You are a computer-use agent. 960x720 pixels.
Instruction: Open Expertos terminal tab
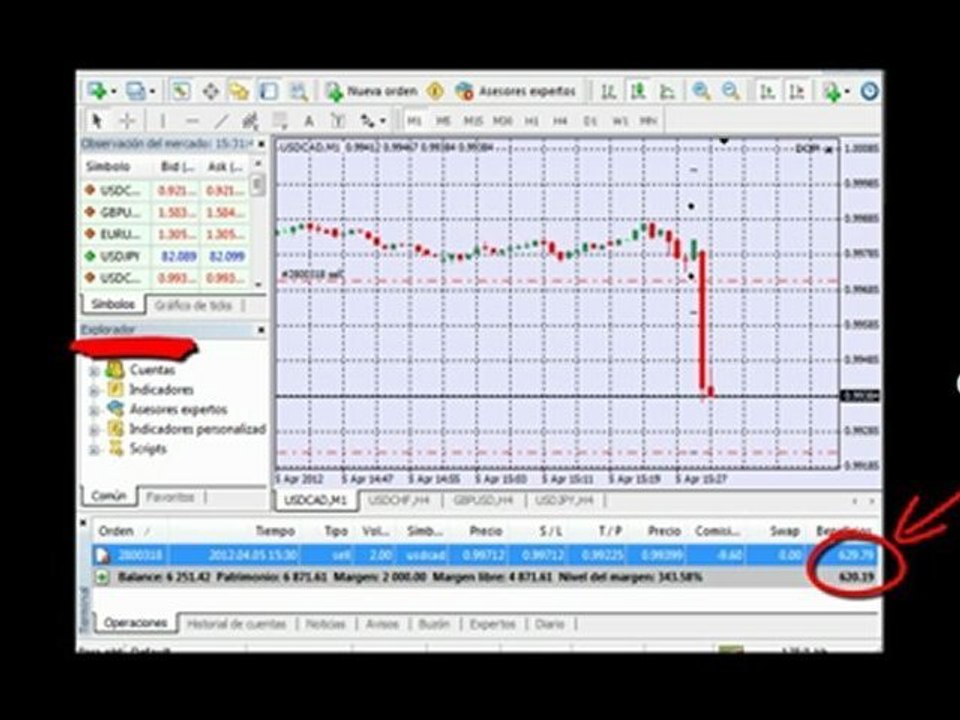(x=493, y=624)
